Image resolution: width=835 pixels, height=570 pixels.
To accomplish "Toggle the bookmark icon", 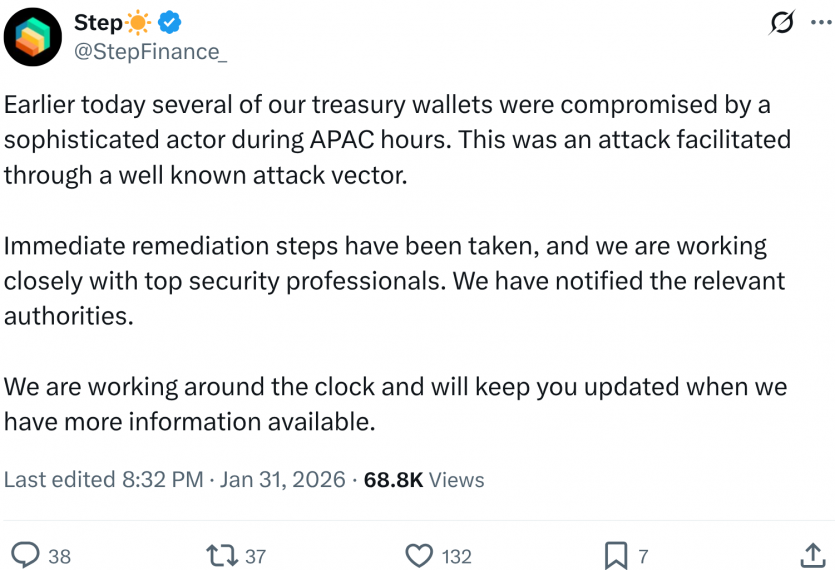I will coord(616,555).
